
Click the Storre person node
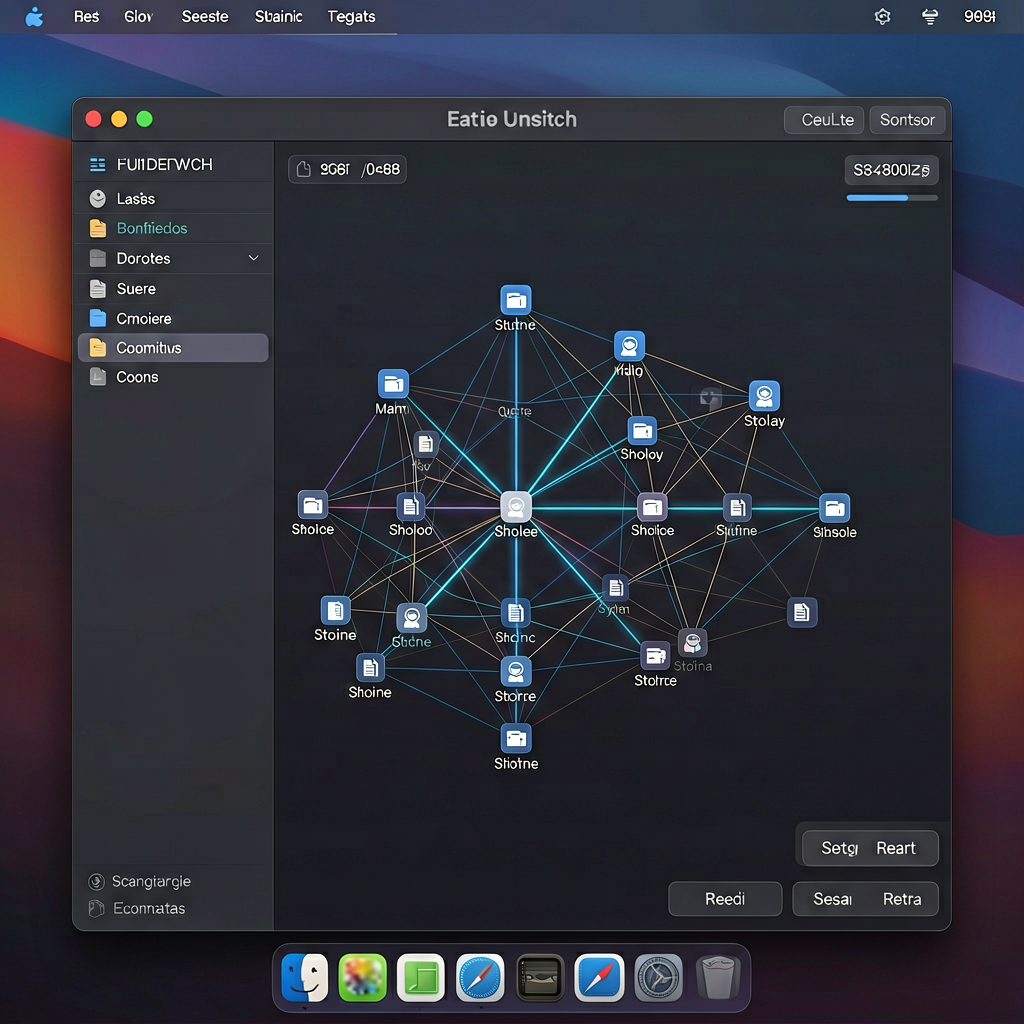516,671
